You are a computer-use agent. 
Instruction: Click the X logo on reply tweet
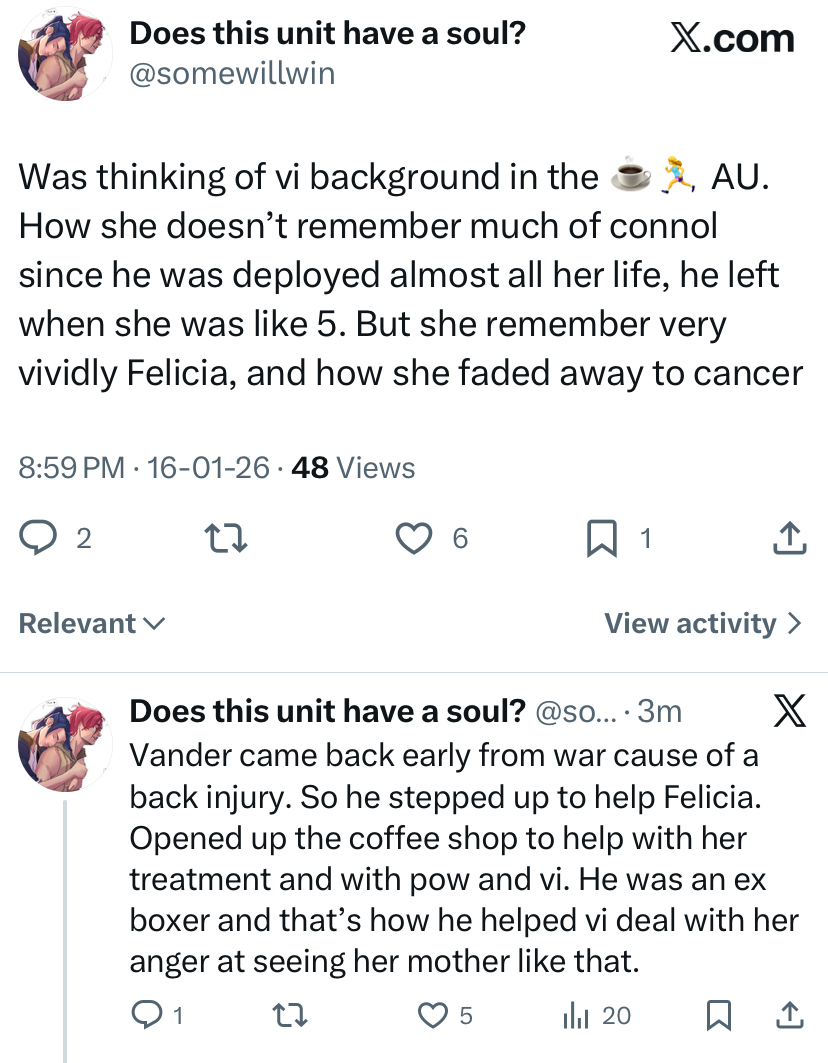(789, 711)
